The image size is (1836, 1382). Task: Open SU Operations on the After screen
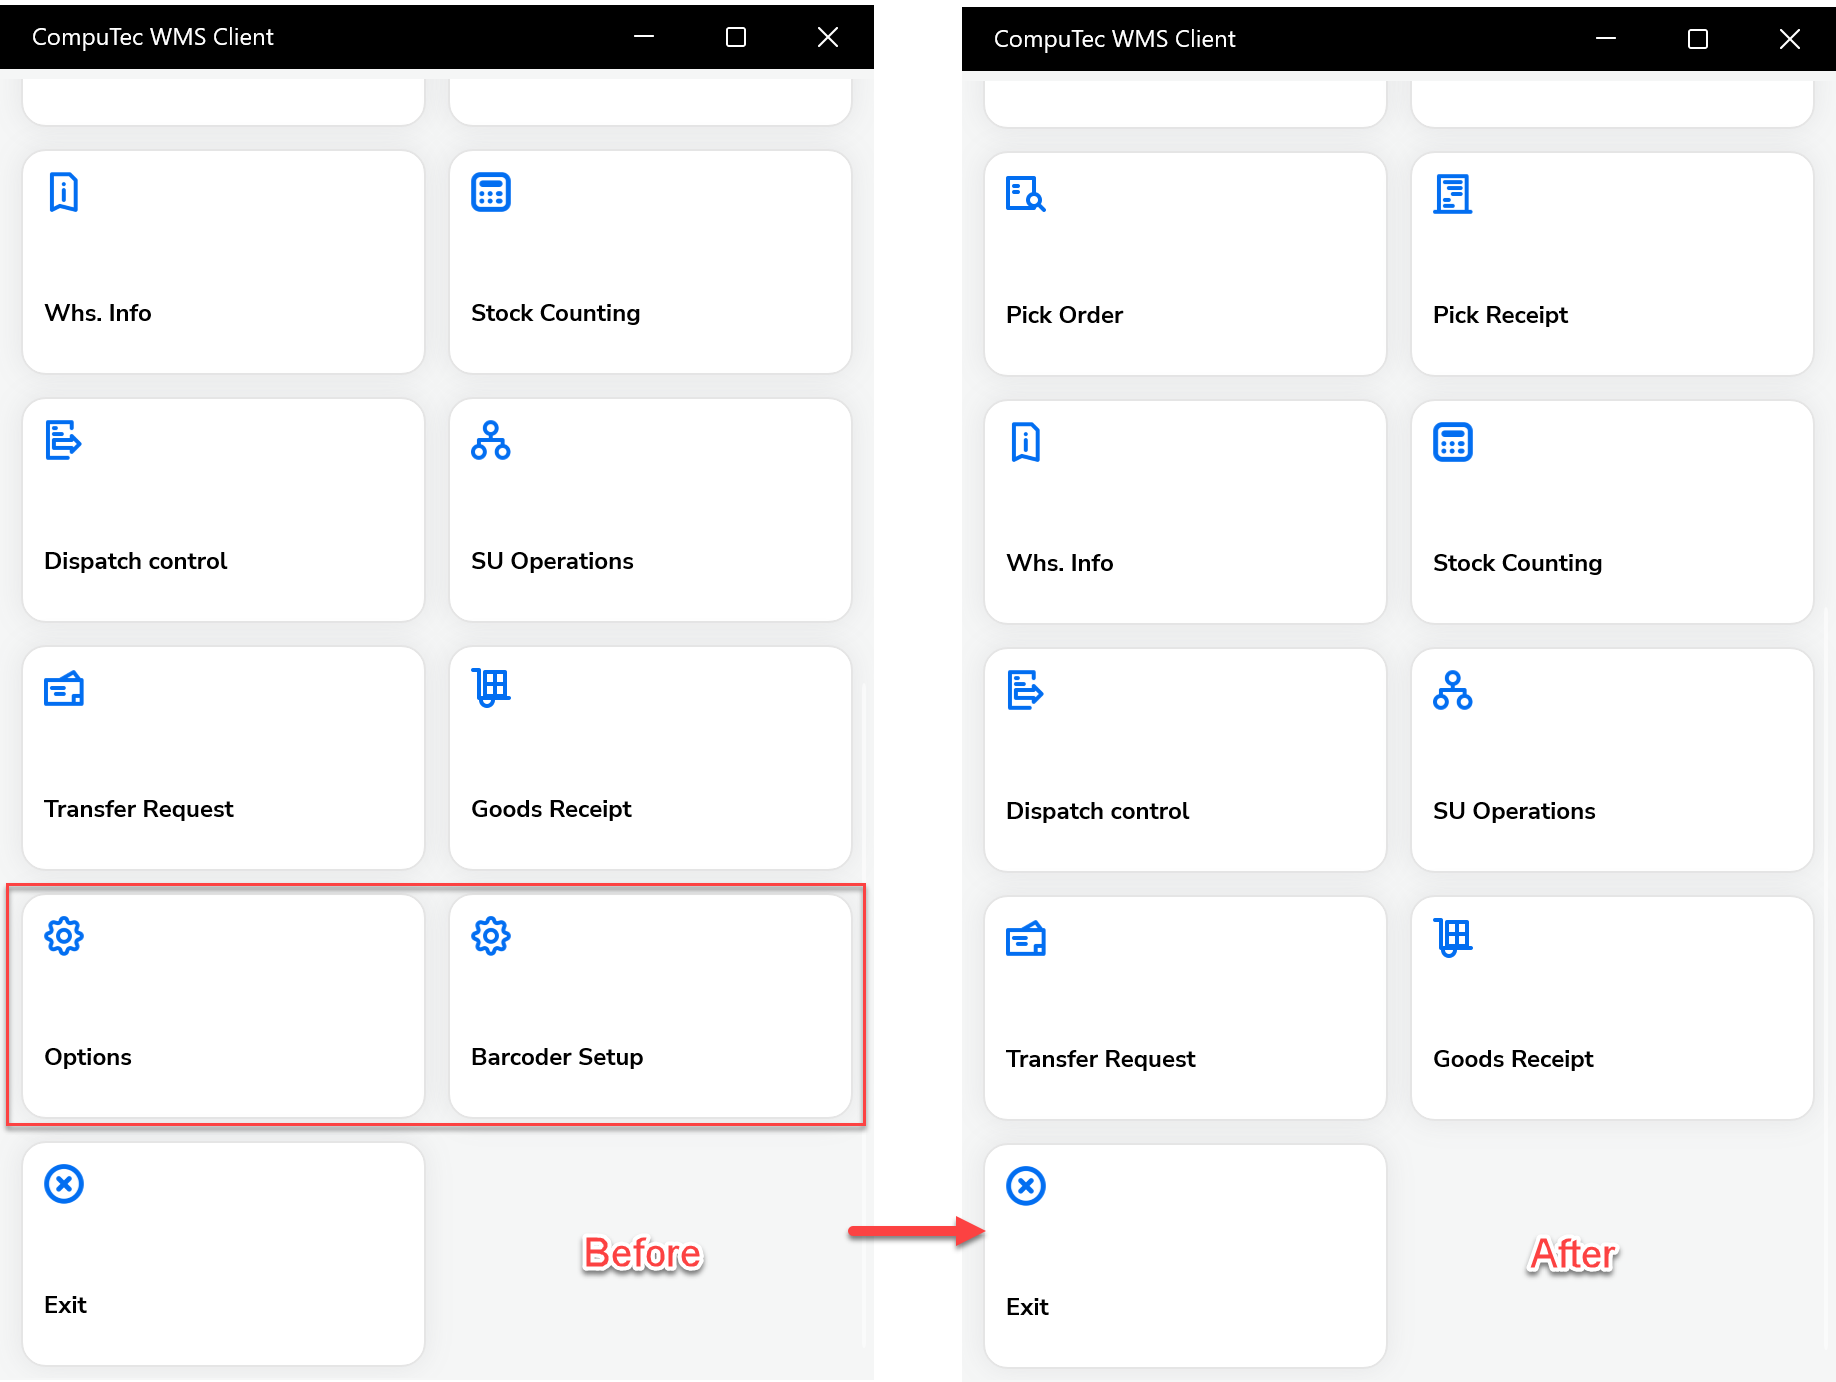click(1611, 760)
